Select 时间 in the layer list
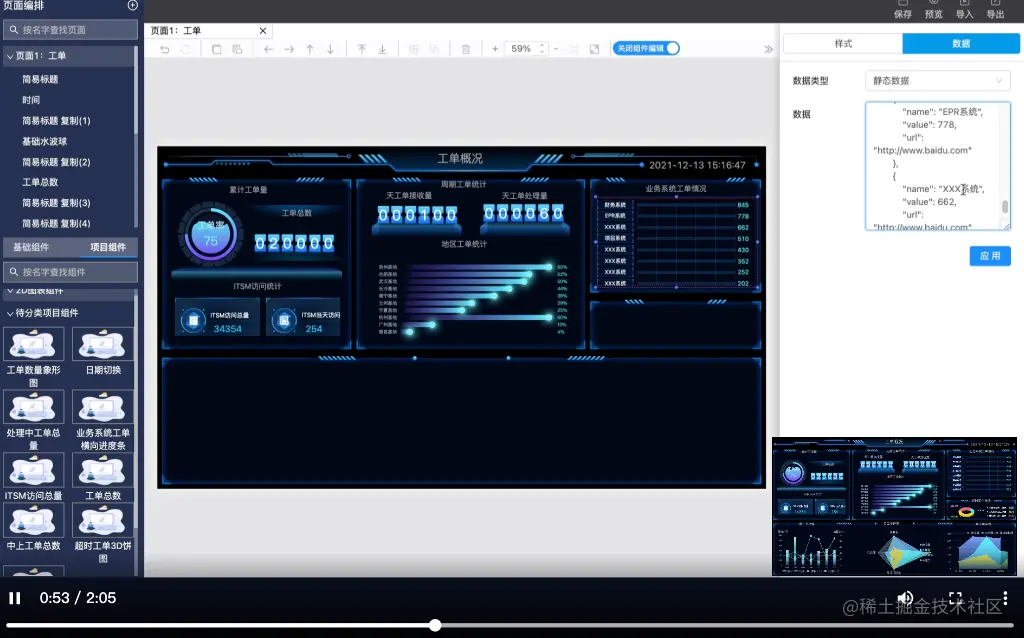 click(31, 100)
